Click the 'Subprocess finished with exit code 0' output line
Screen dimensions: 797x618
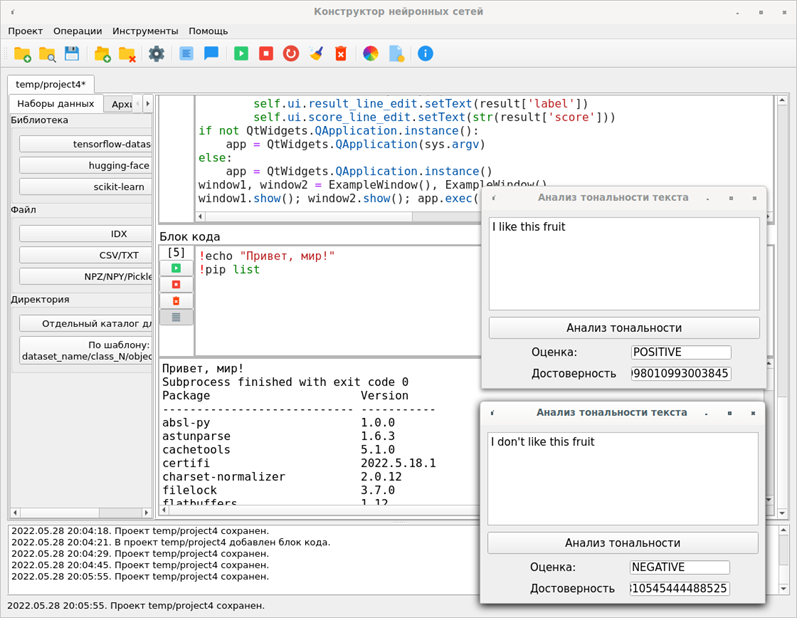pos(285,382)
